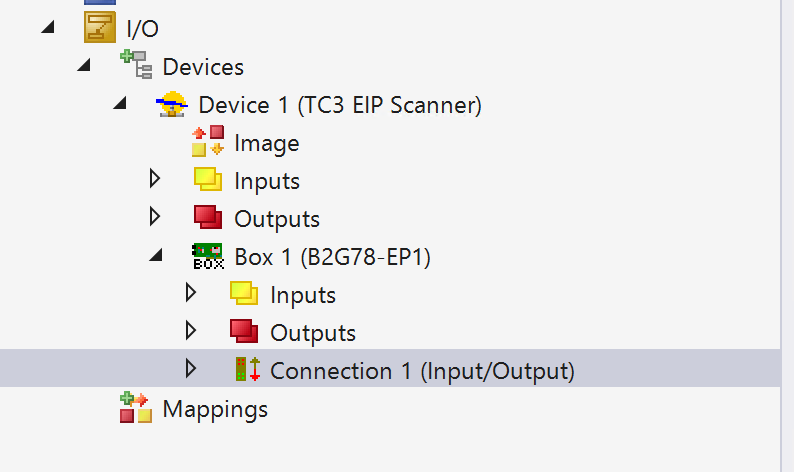Click the Devices tree icon
The height and width of the screenshot is (472, 794).
pyautogui.click(x=135, y=66)
